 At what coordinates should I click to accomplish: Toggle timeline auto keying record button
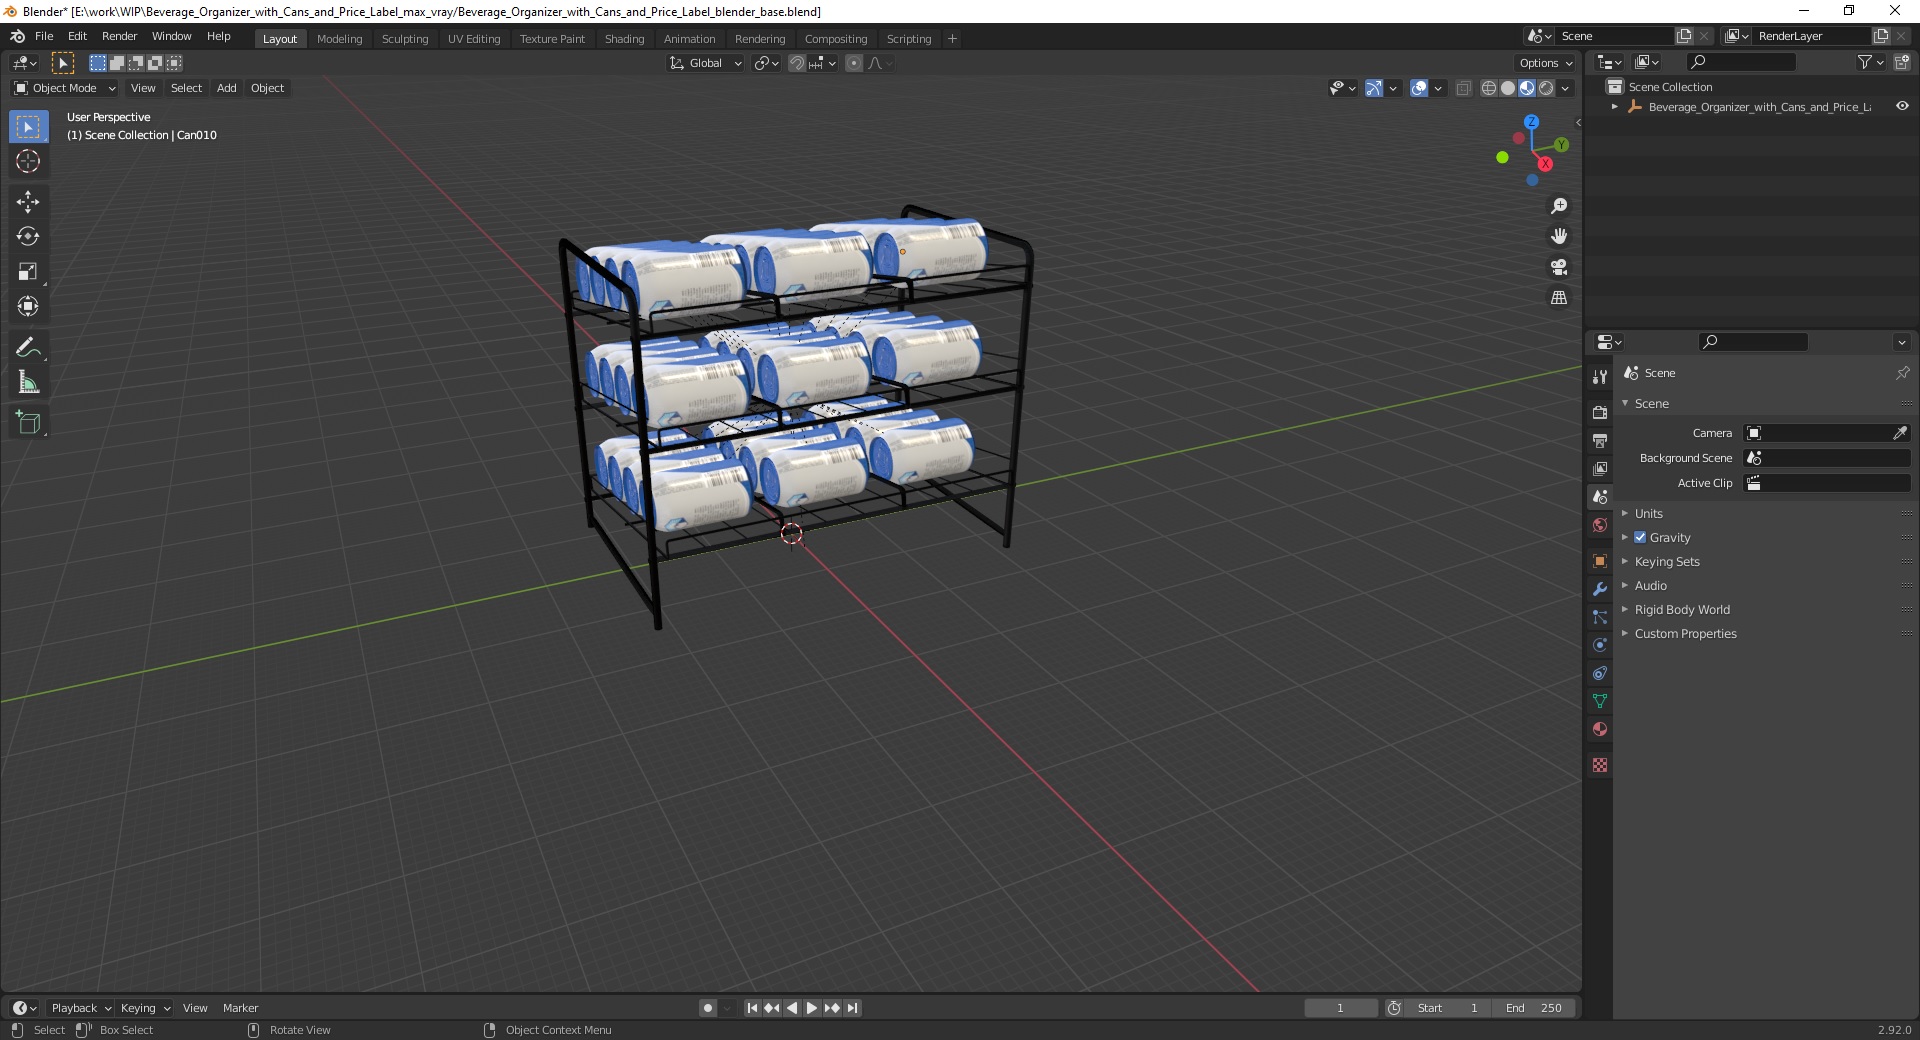tap(708, 1008)
